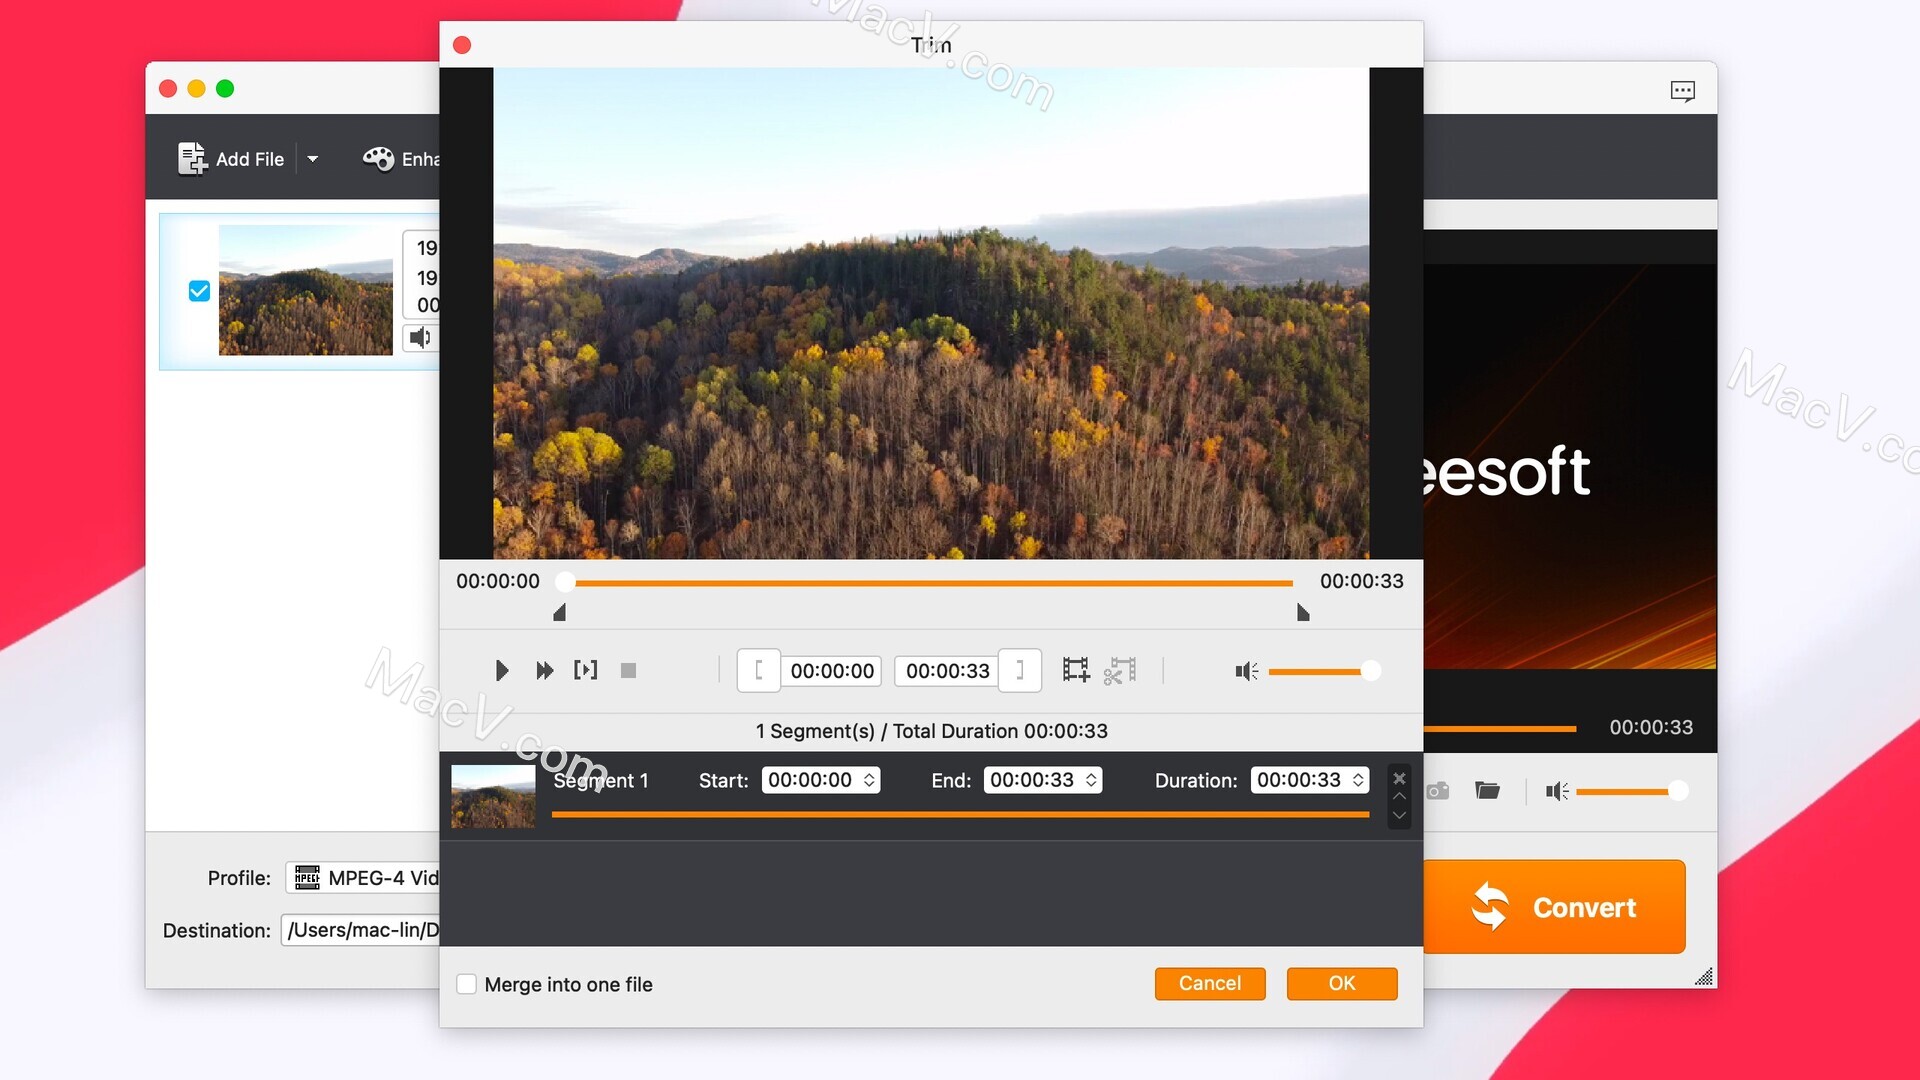This screenshot has height=1080, width=1920.
Task: Take a snapshot with the camera icon
Action: coord(1437,791)
